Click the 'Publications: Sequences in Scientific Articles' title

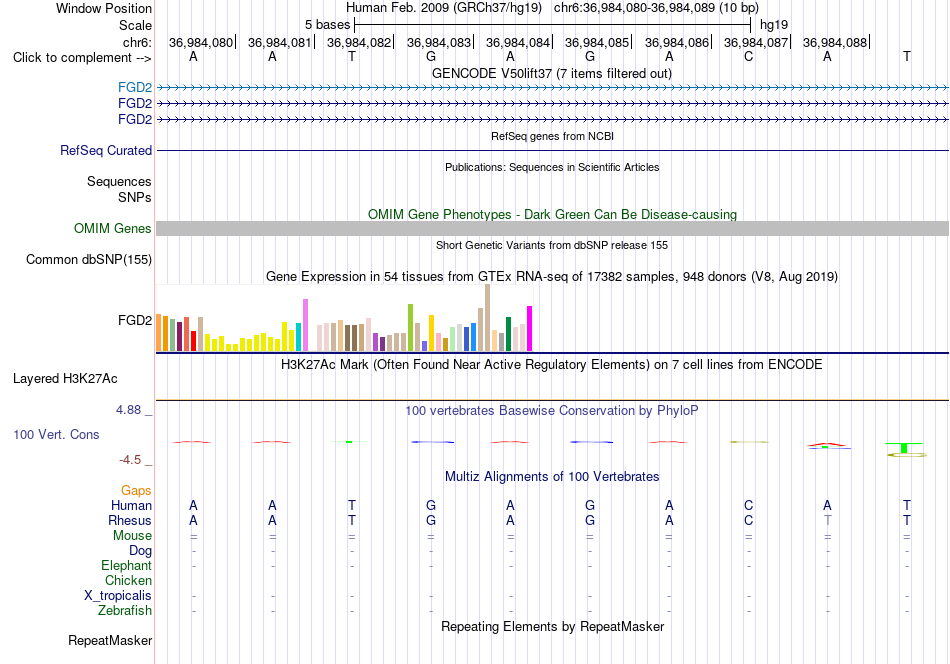(x=552, y=167)
